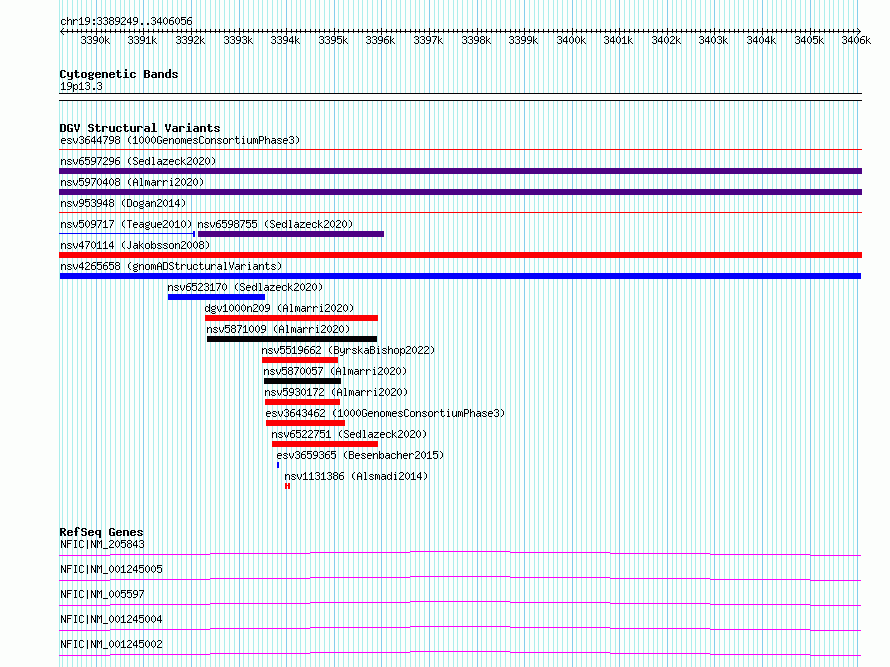Viewport: 890px width, 667px height.
Task: Click the tiny blue mark of esv3659365
Action: pos(278,465)
